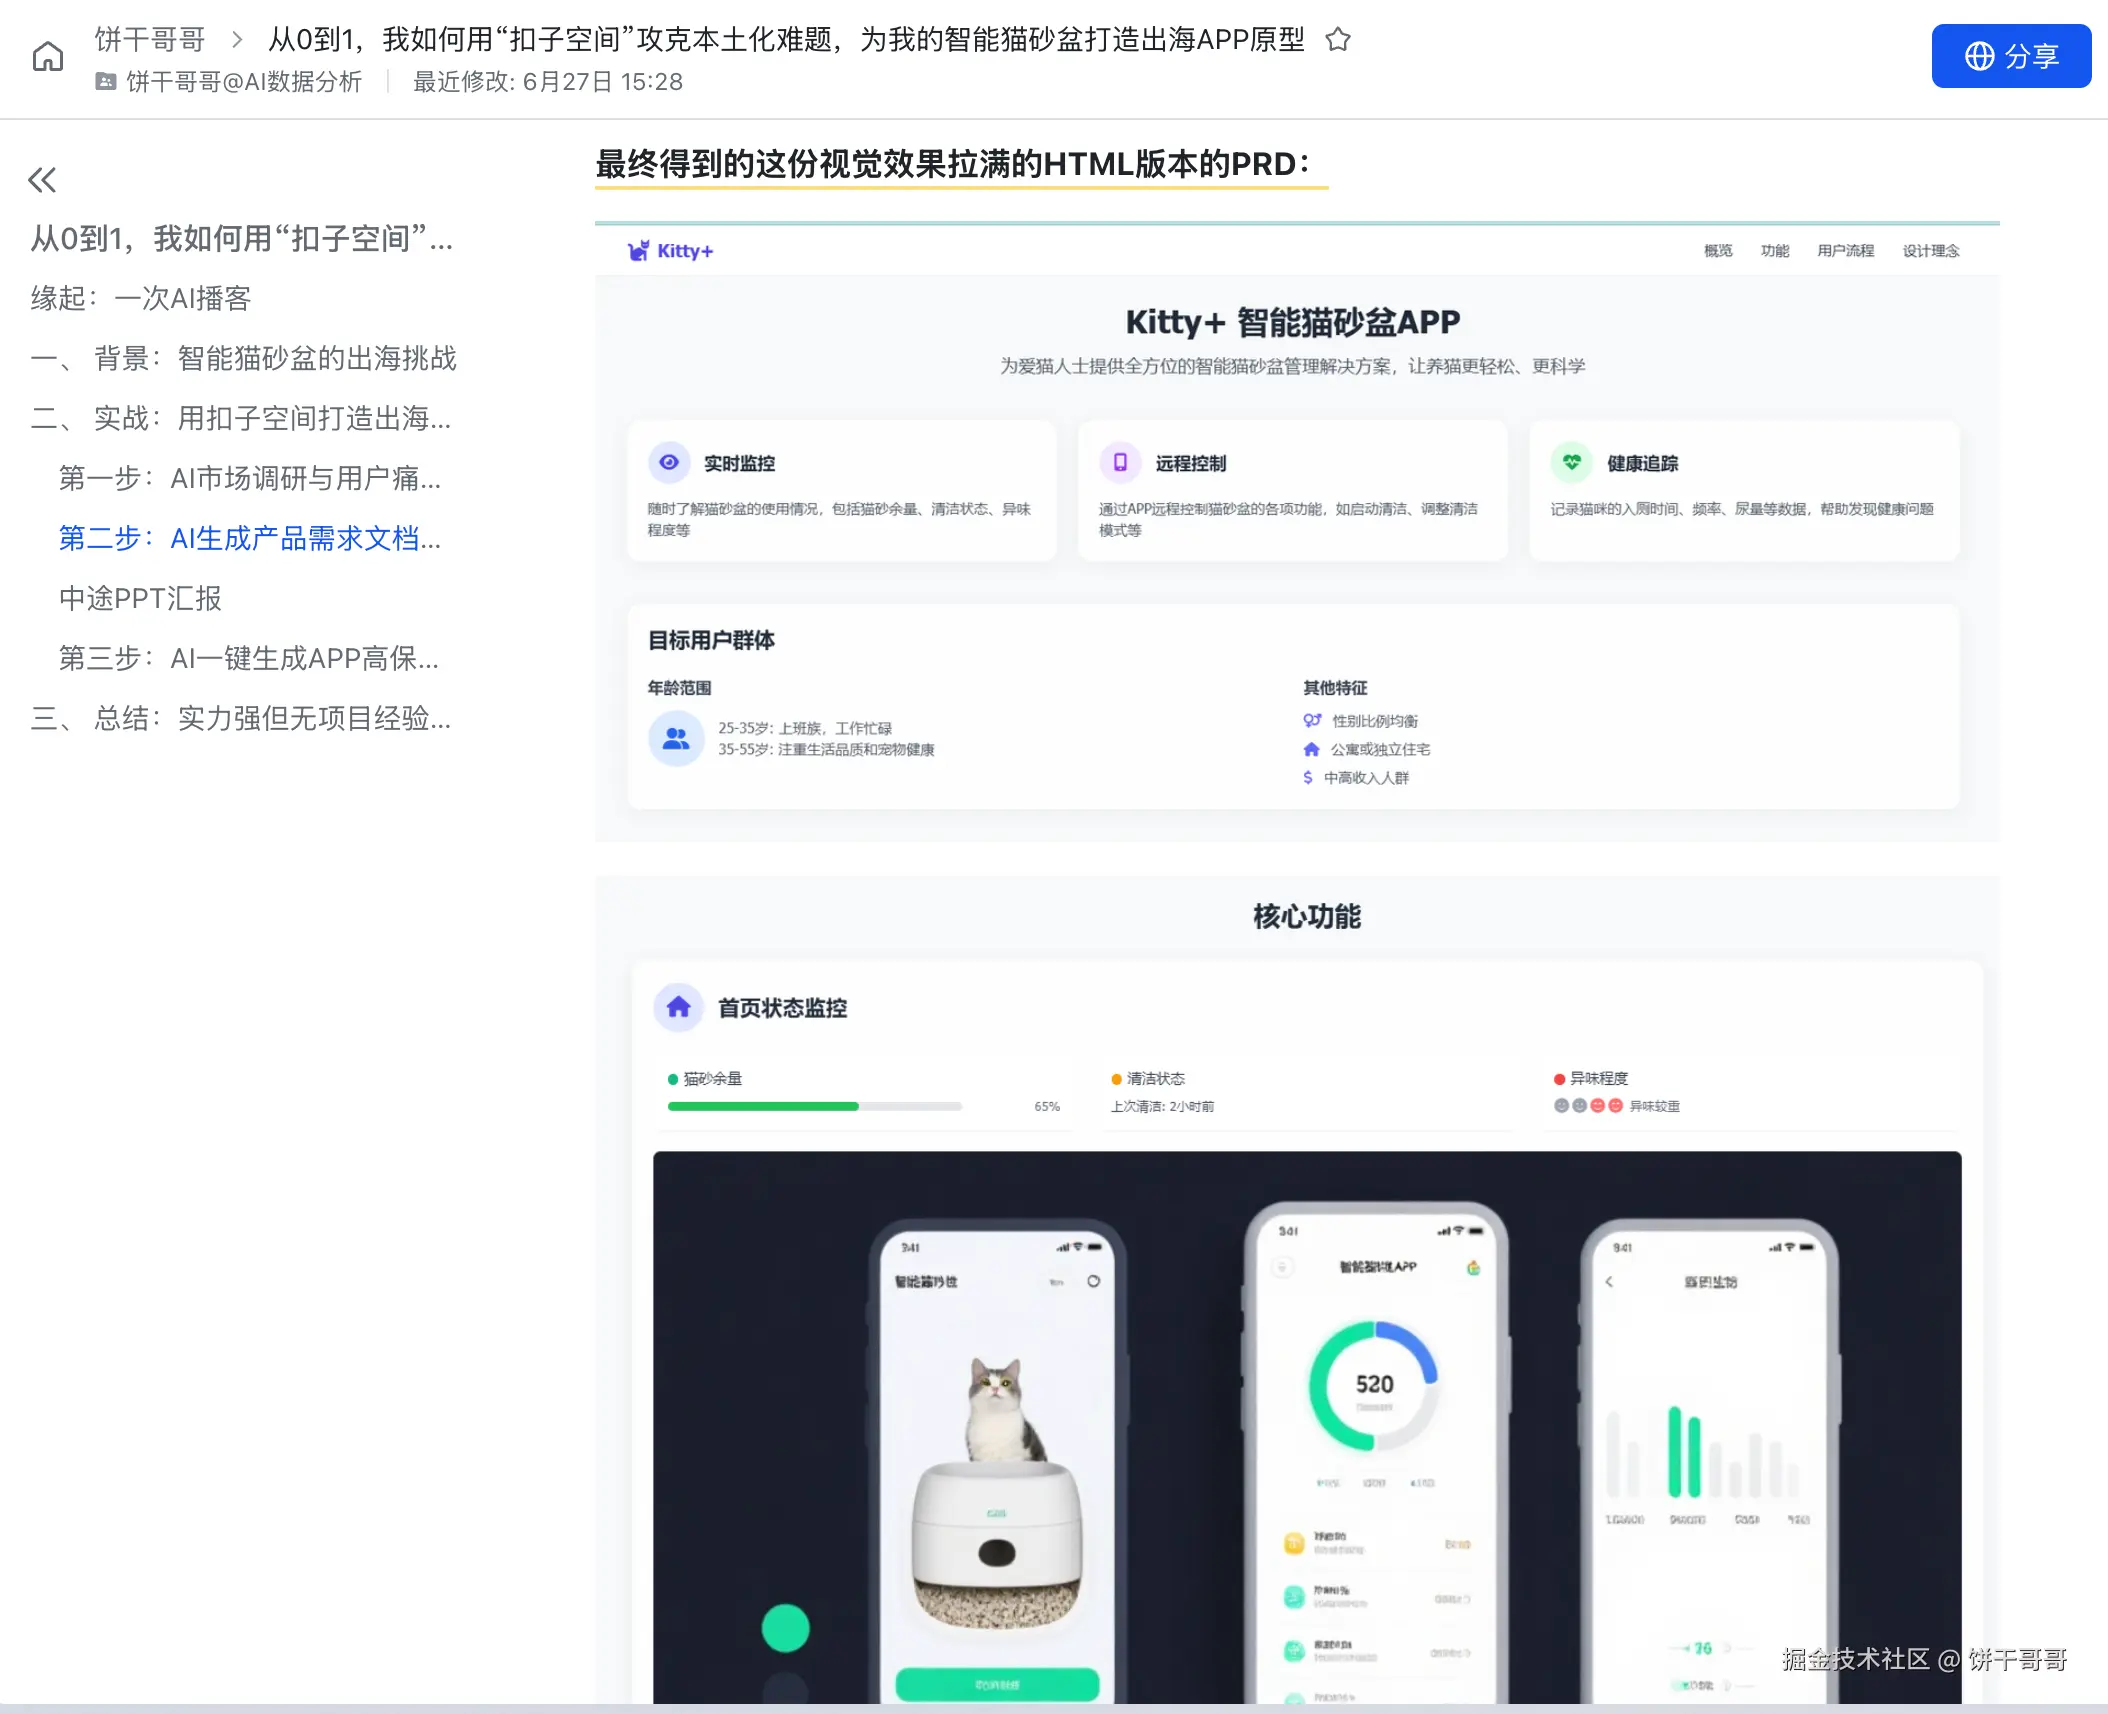Open 第三步：AI一键生成APP outline item

coord(248,658)
